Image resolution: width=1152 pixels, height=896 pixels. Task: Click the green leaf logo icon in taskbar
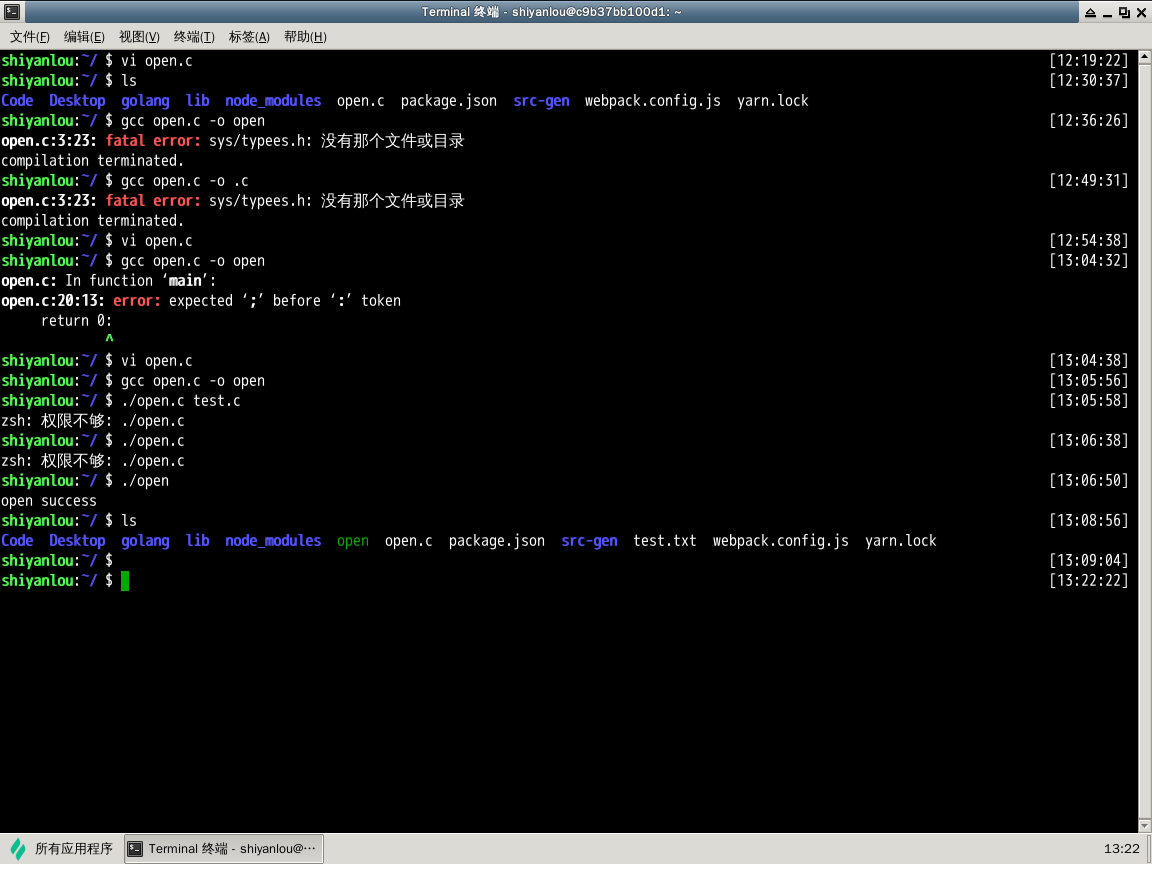(x=18, y=850)
